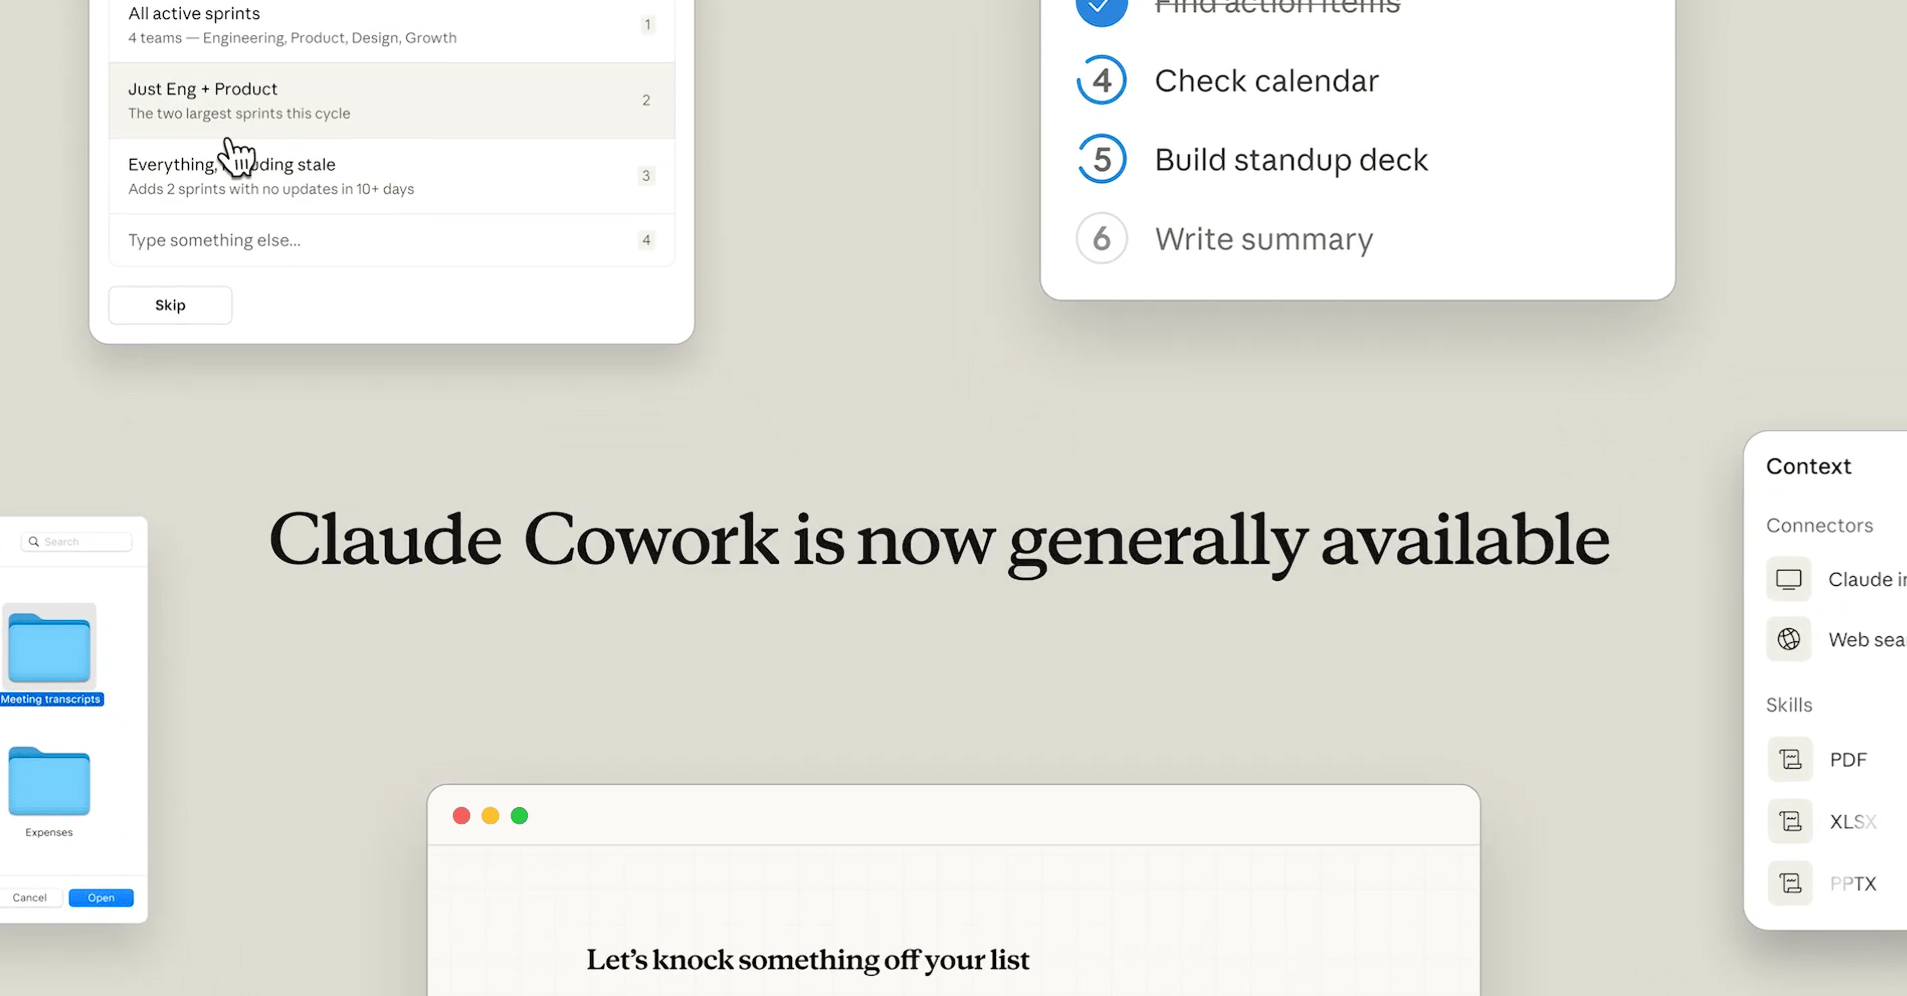
Task: Click the 'Claude Cowork is now generally available' headline
Action: pos(939,541)
